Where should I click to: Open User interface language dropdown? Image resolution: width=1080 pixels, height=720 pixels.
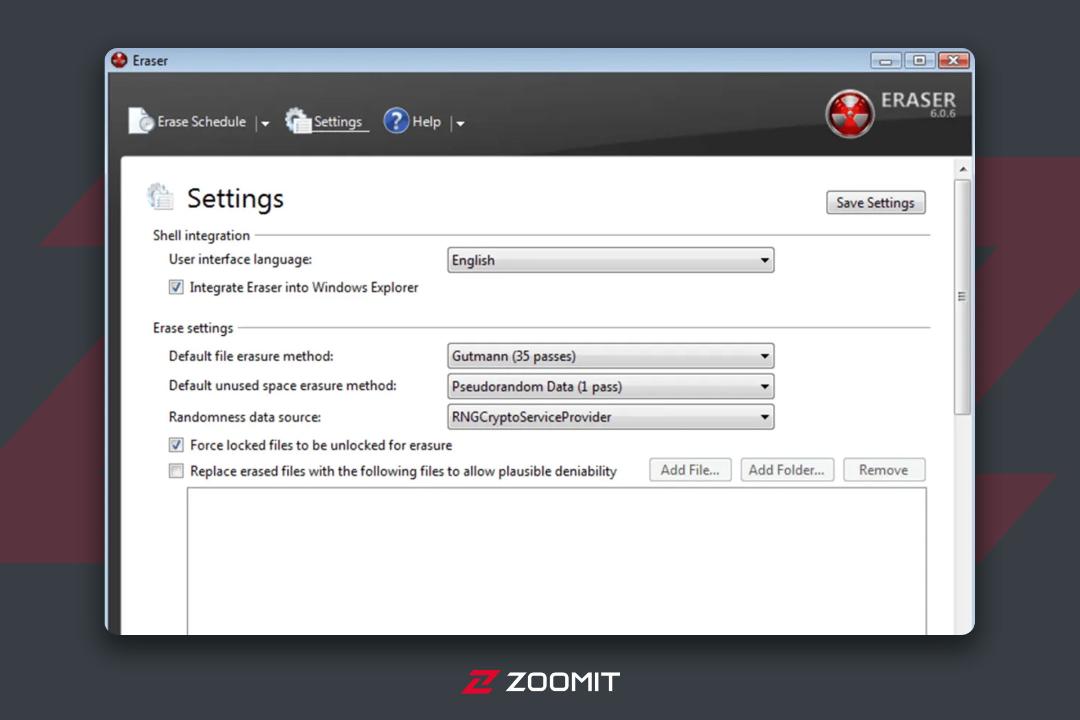pos(610,260)
